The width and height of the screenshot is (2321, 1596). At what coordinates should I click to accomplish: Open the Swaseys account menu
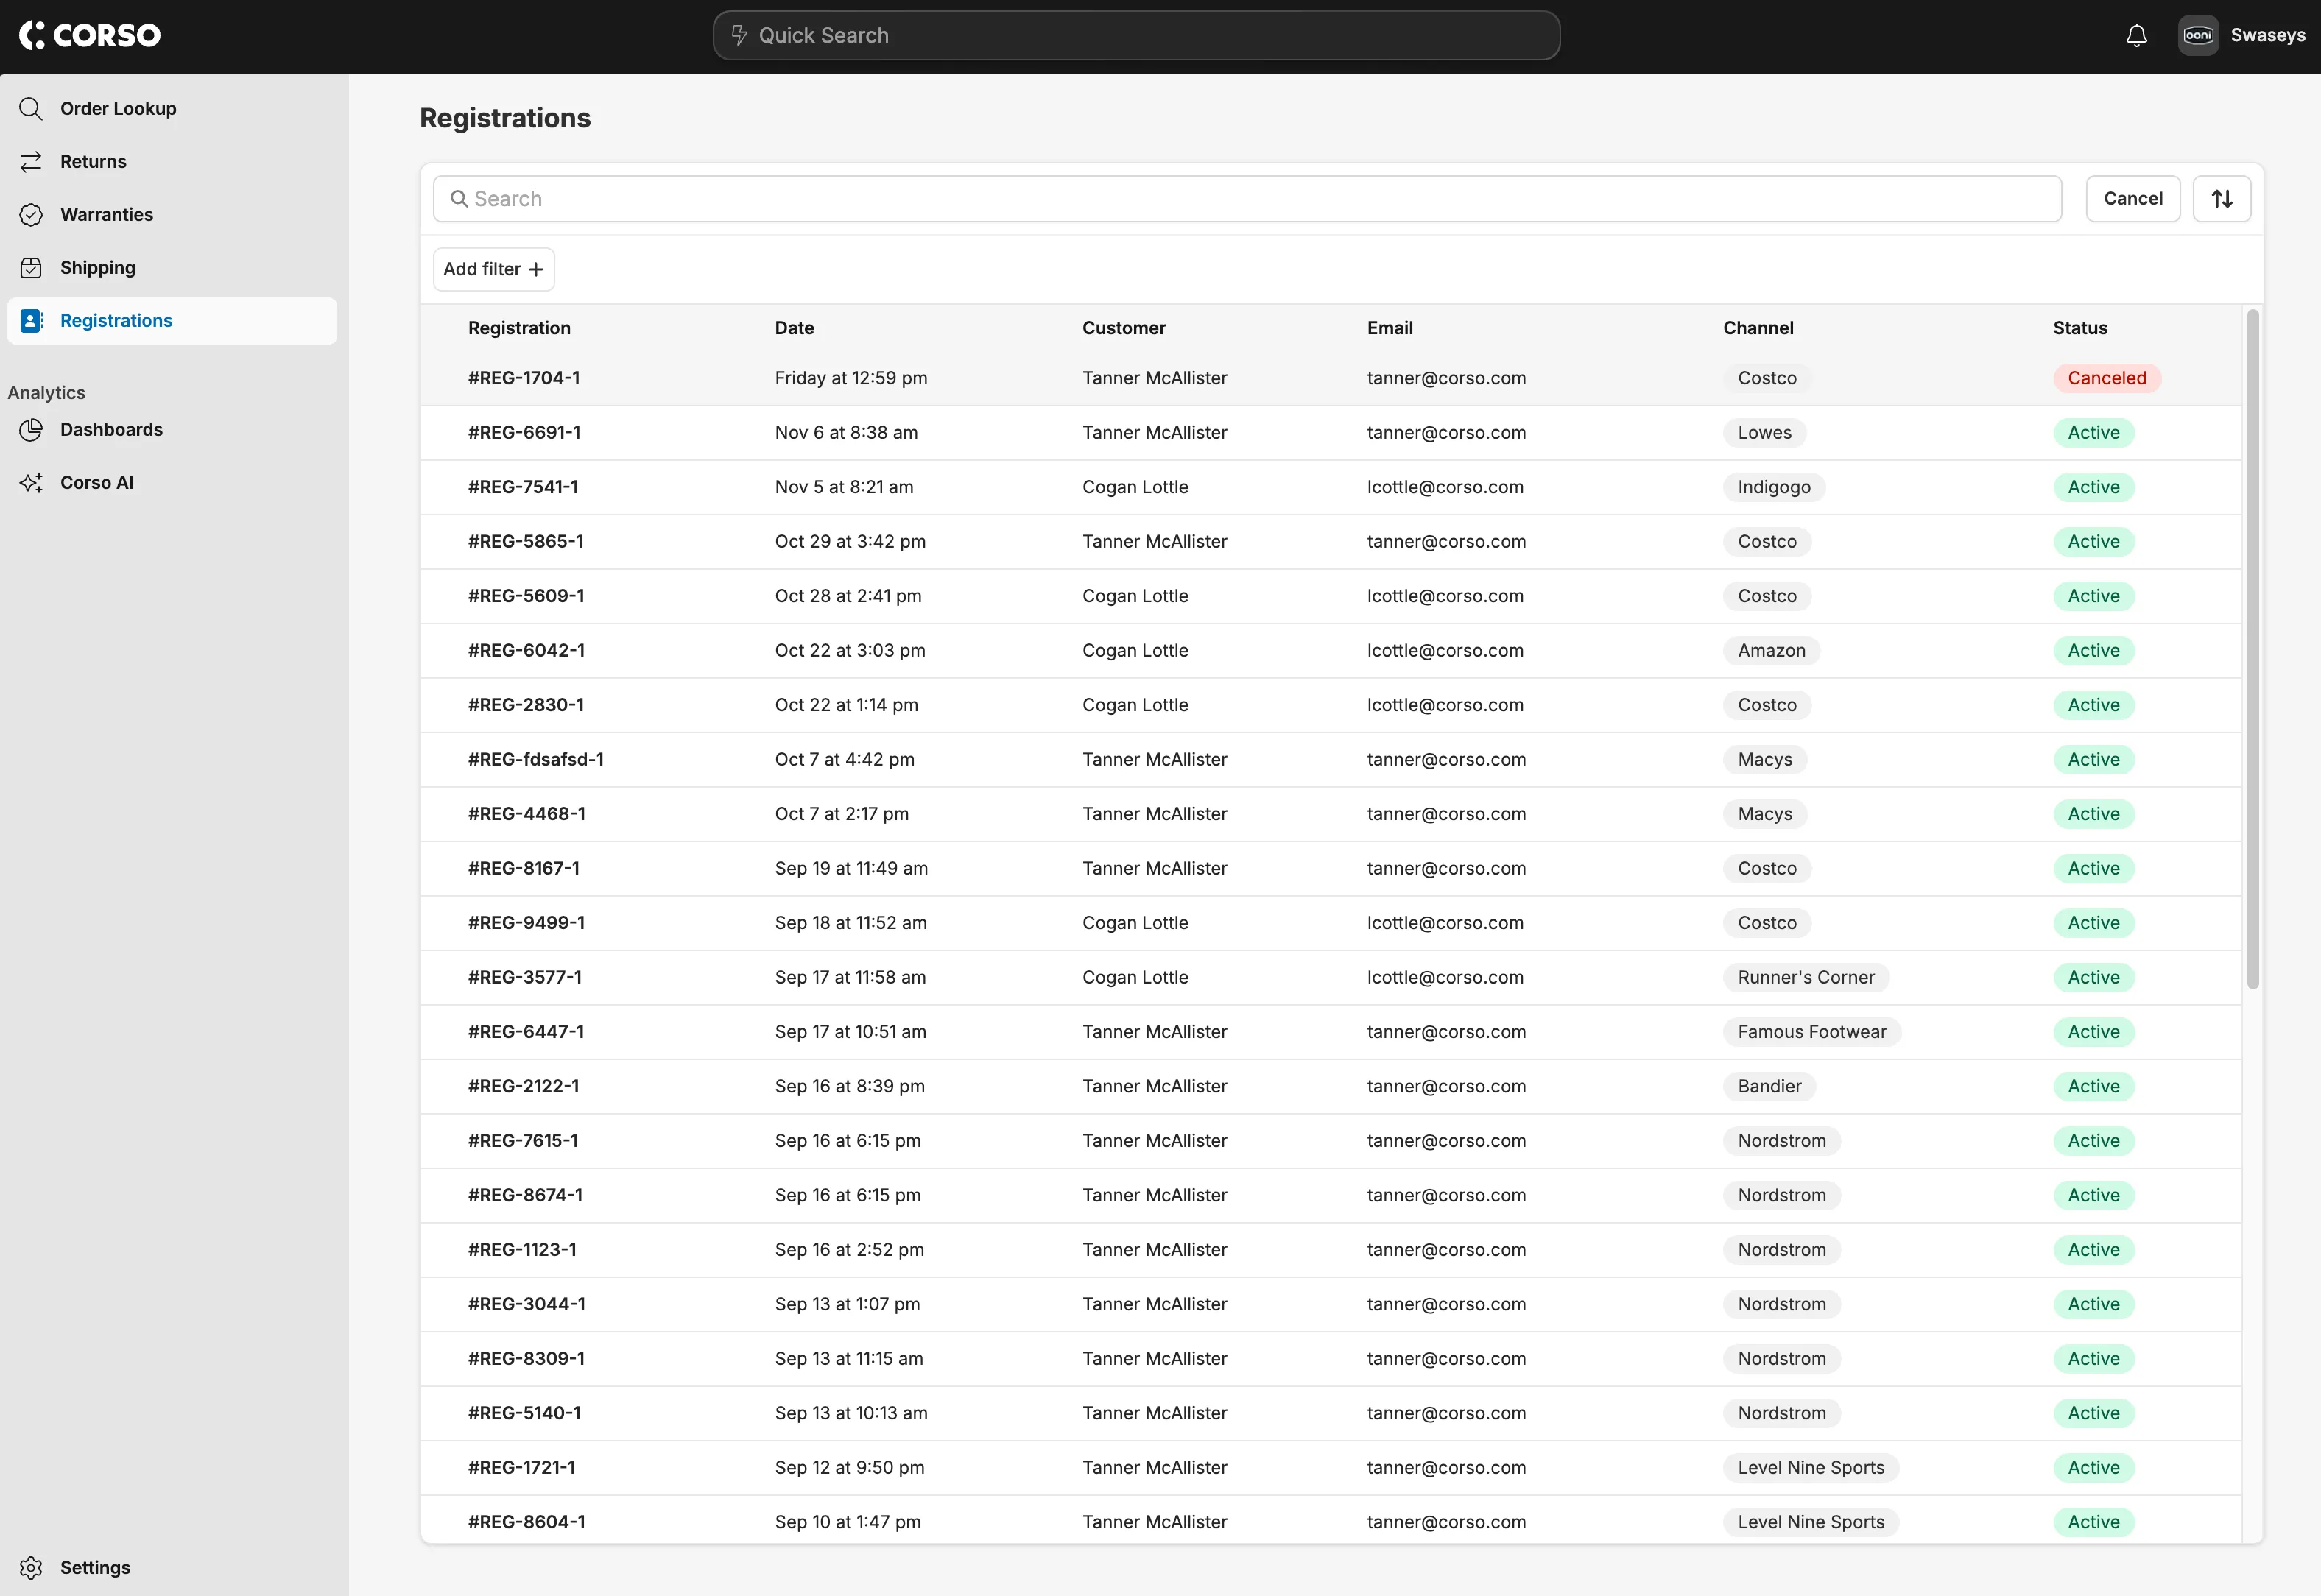(x=2268, y=34)
